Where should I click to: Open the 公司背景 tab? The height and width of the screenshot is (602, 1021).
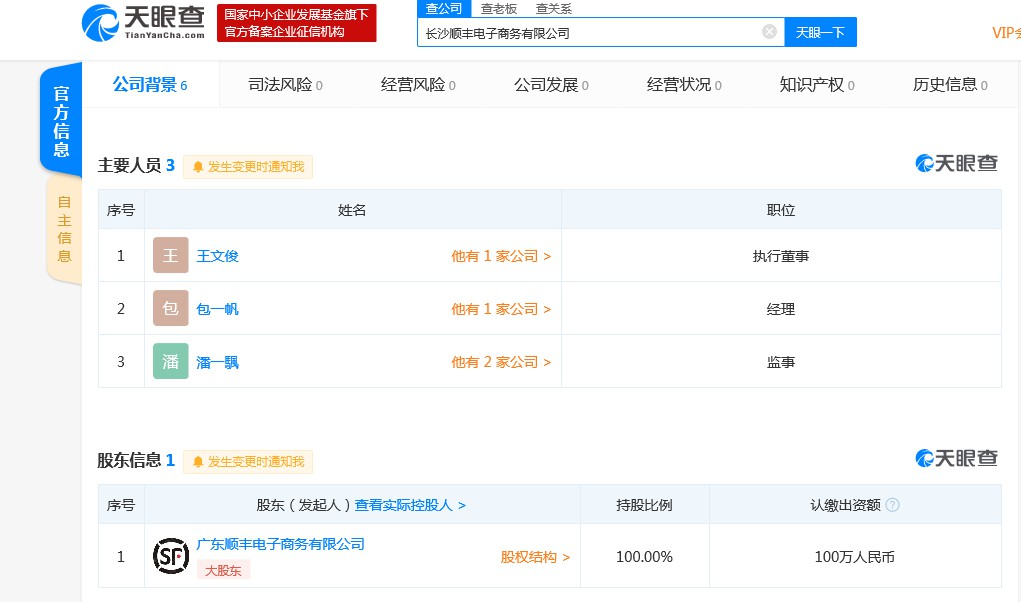click(x=150, y=85)
